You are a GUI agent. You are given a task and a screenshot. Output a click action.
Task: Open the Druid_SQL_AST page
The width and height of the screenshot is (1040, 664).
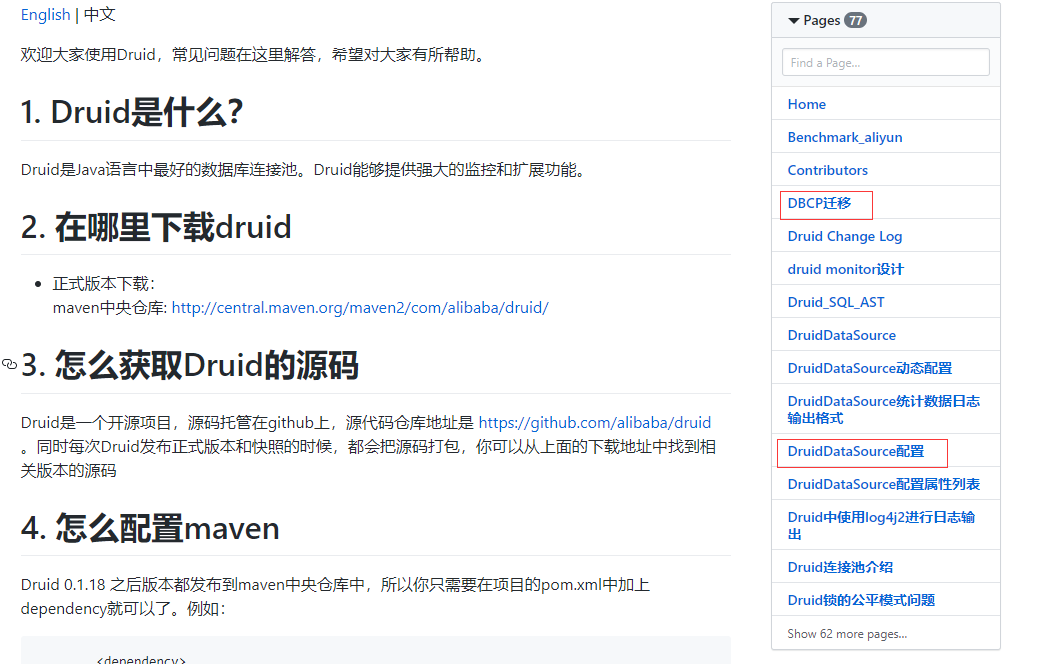(836, 302)
